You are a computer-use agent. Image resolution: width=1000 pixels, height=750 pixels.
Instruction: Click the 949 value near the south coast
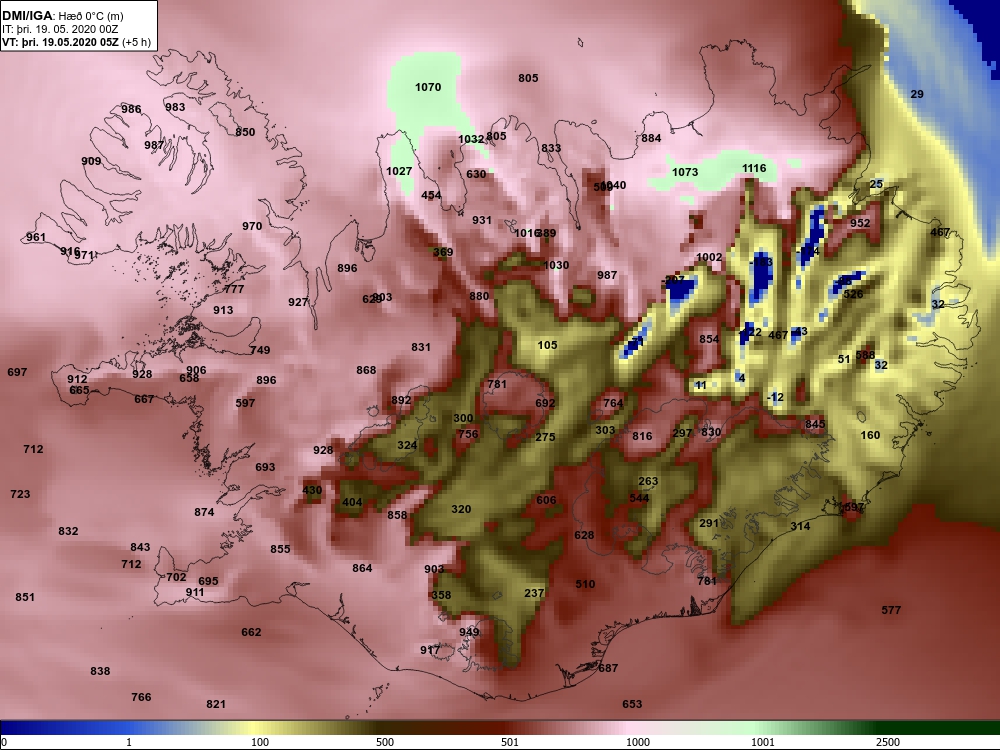pyautogui.click(x=469, y=632)
